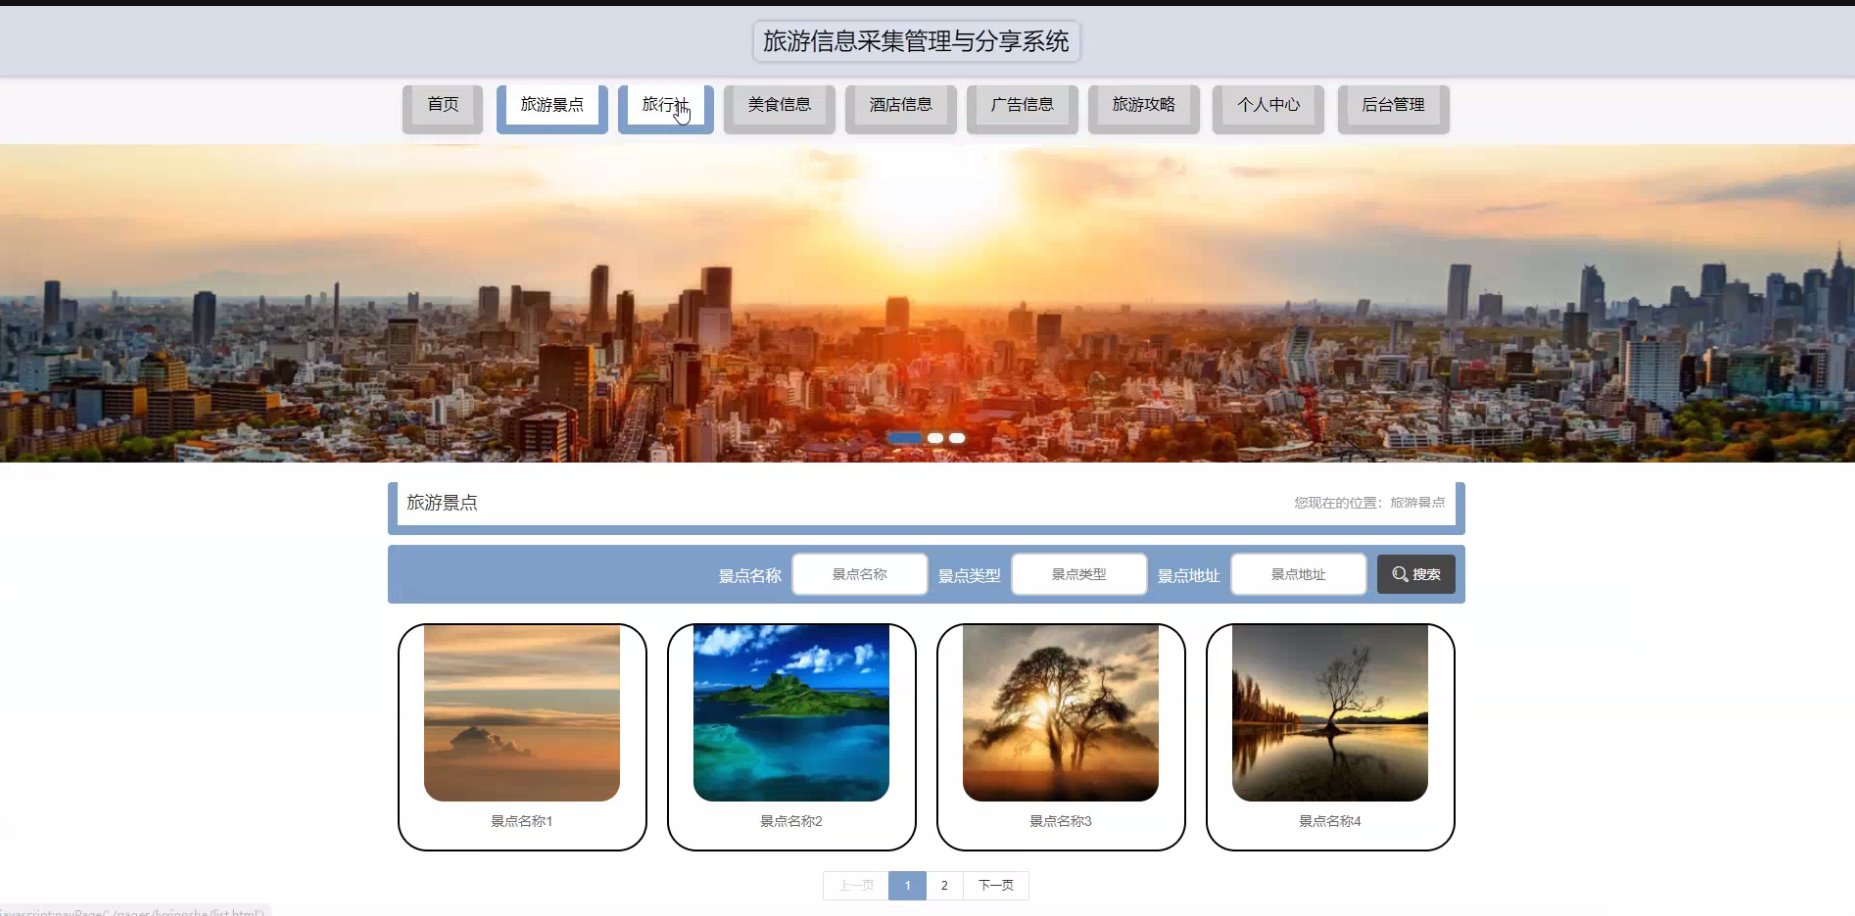This screenshot has height=916, width=1855.
Task: Click the 景点名称 search input field
Action: (858, 573)
